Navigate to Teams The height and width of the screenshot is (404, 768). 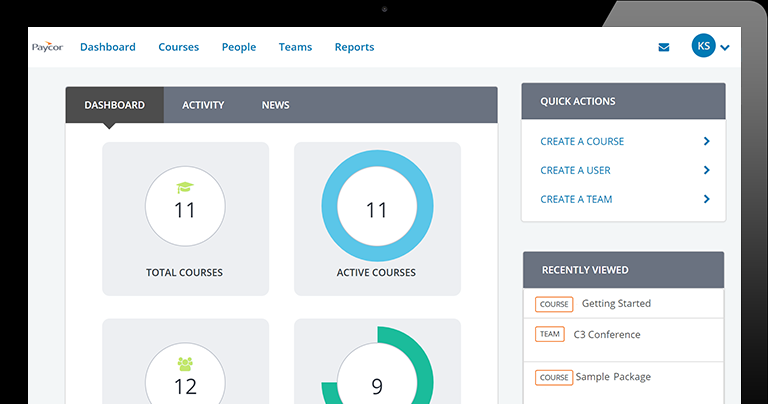pos(295,47)
